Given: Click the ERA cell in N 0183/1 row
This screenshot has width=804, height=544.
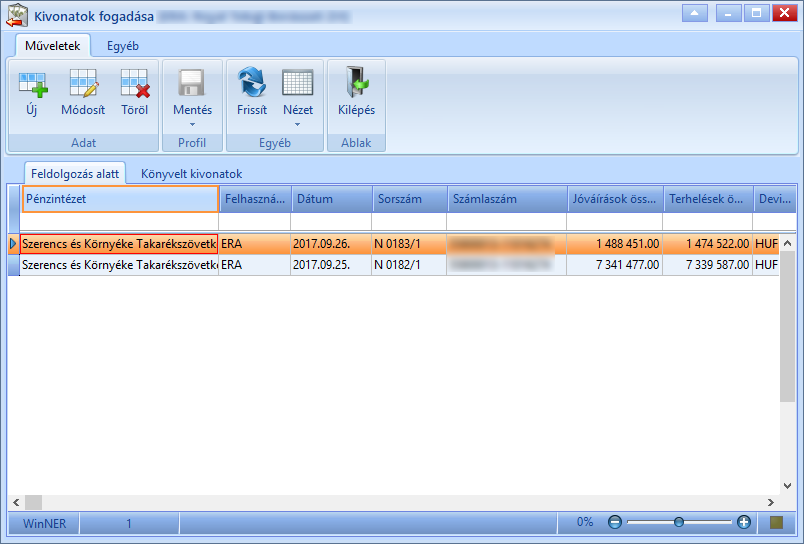Looking at the screenshot, I should 254,244.
